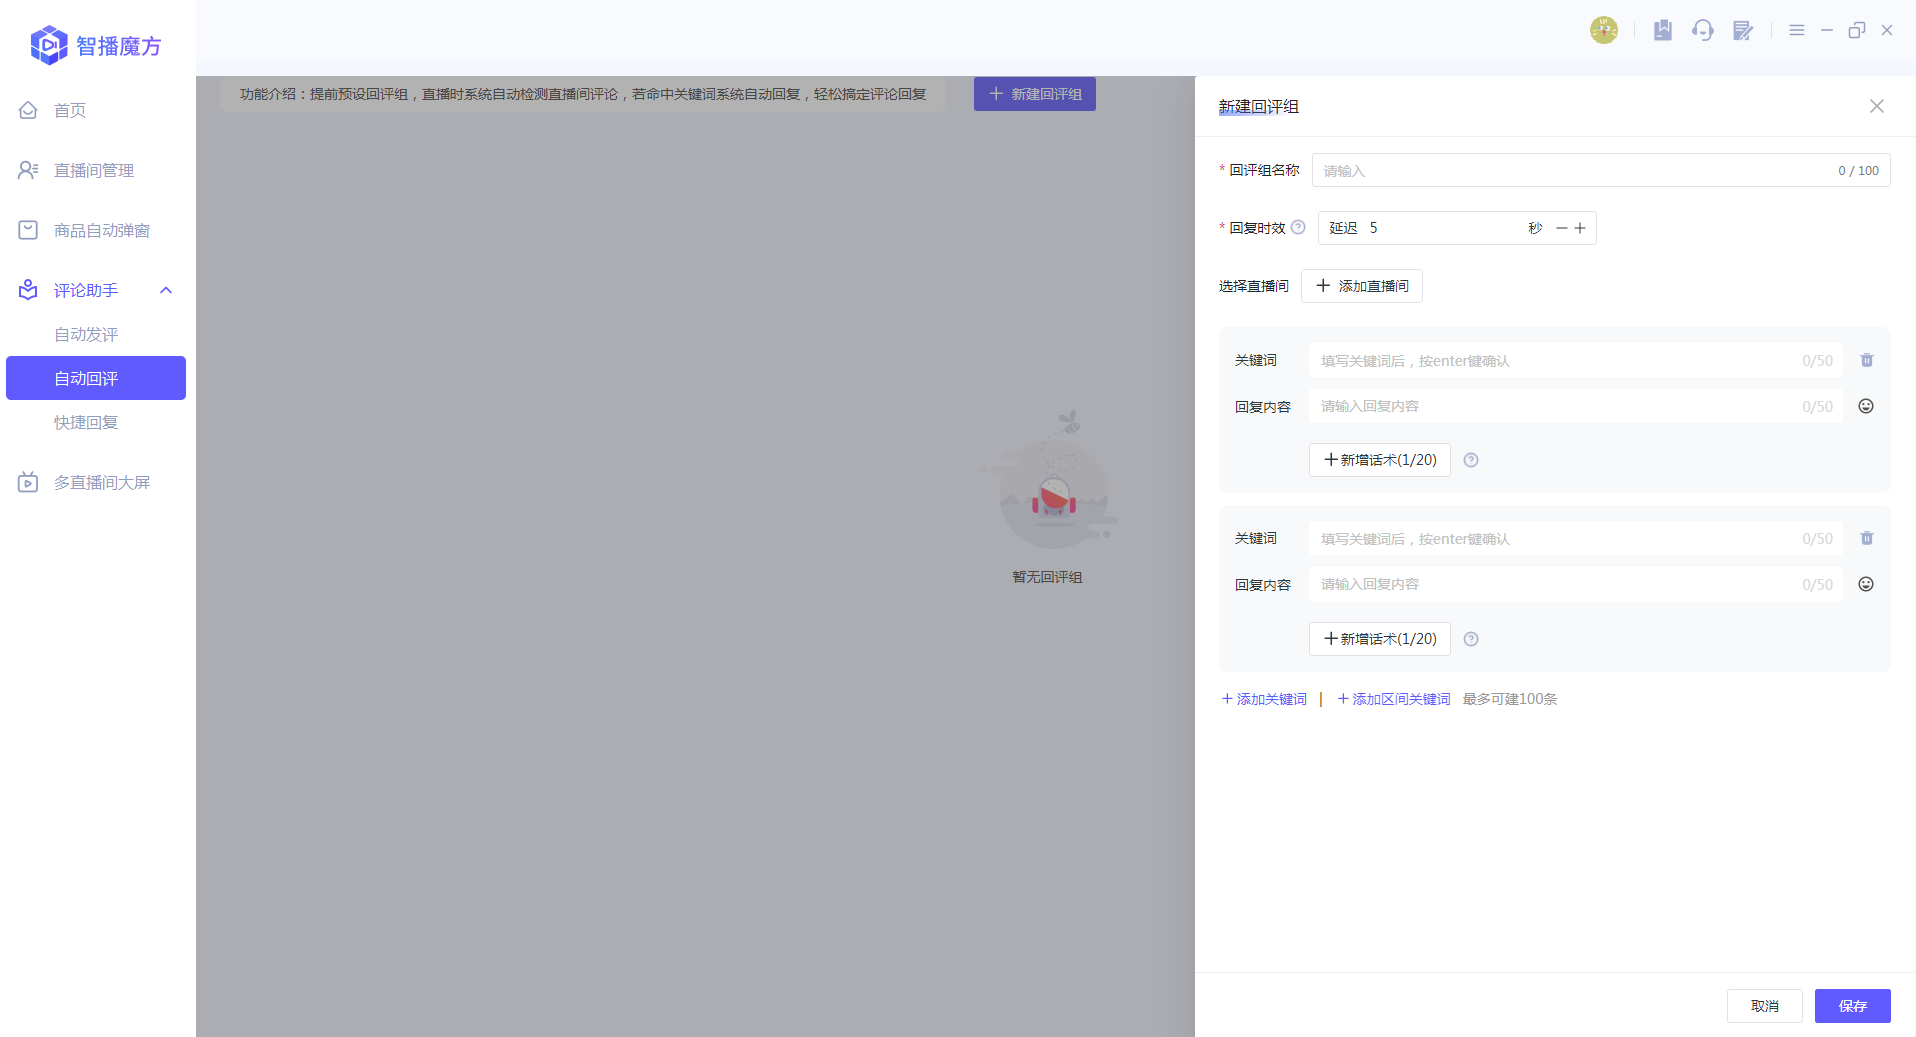
Task: Delete the second keyword group with trash icon
Action: tap(1867, 538)
